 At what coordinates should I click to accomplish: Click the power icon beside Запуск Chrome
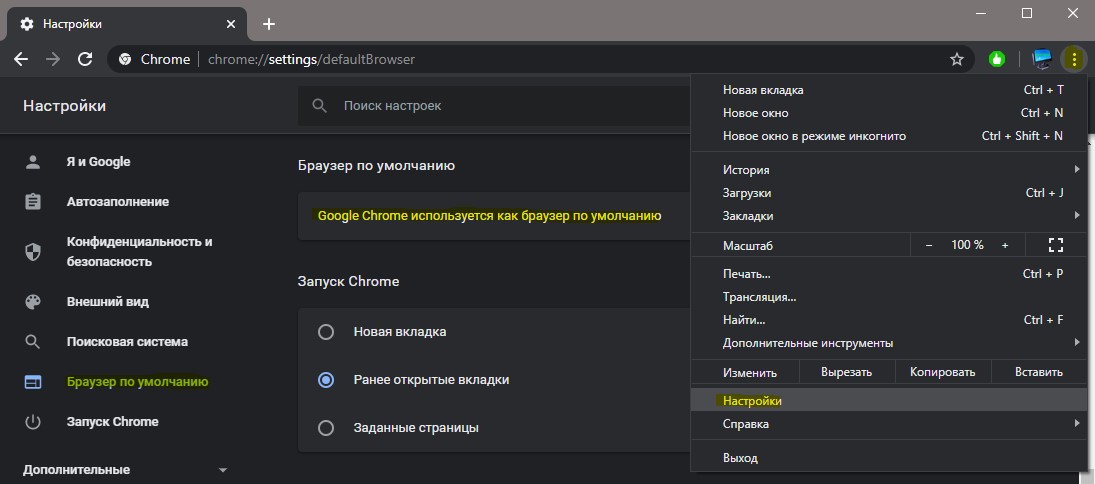33,422
